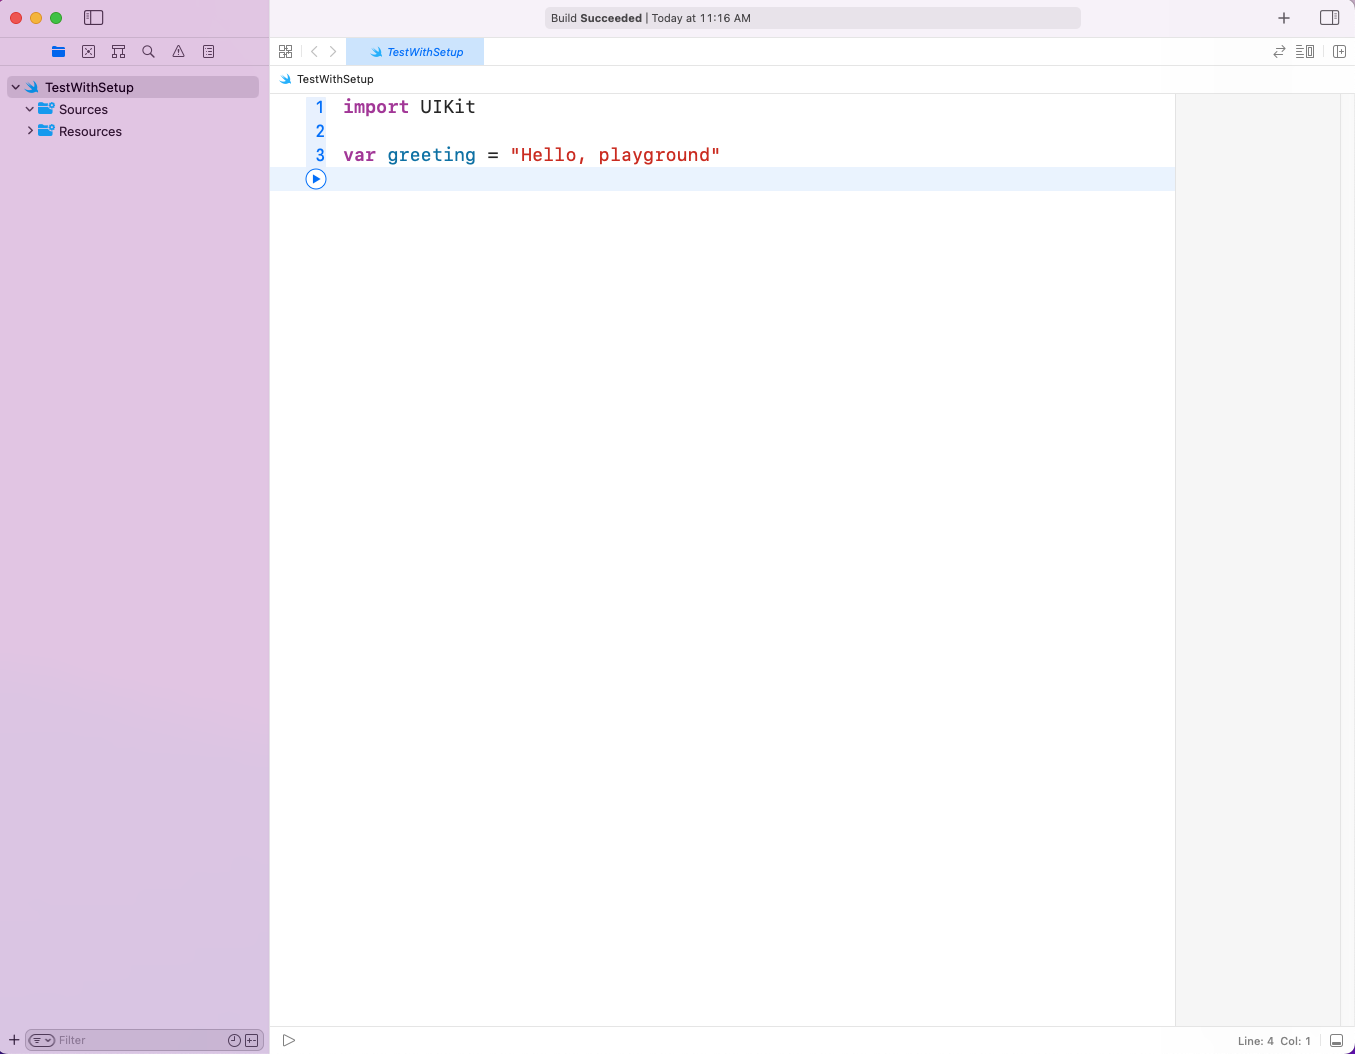Viewport: 1355px width, 1054px height.
Task: Execute playground with bottom play button
Action: tap(289, 1040)
